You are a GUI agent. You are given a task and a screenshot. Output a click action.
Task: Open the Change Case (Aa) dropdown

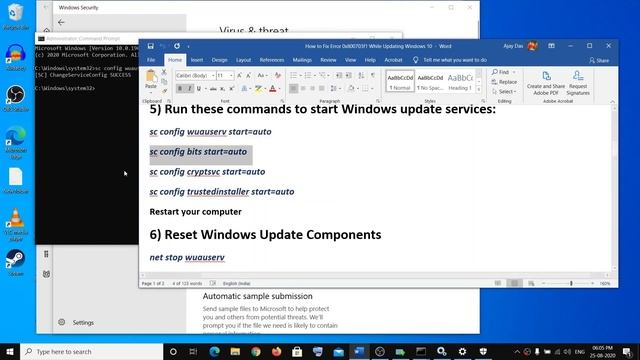(x=262, y=76)
